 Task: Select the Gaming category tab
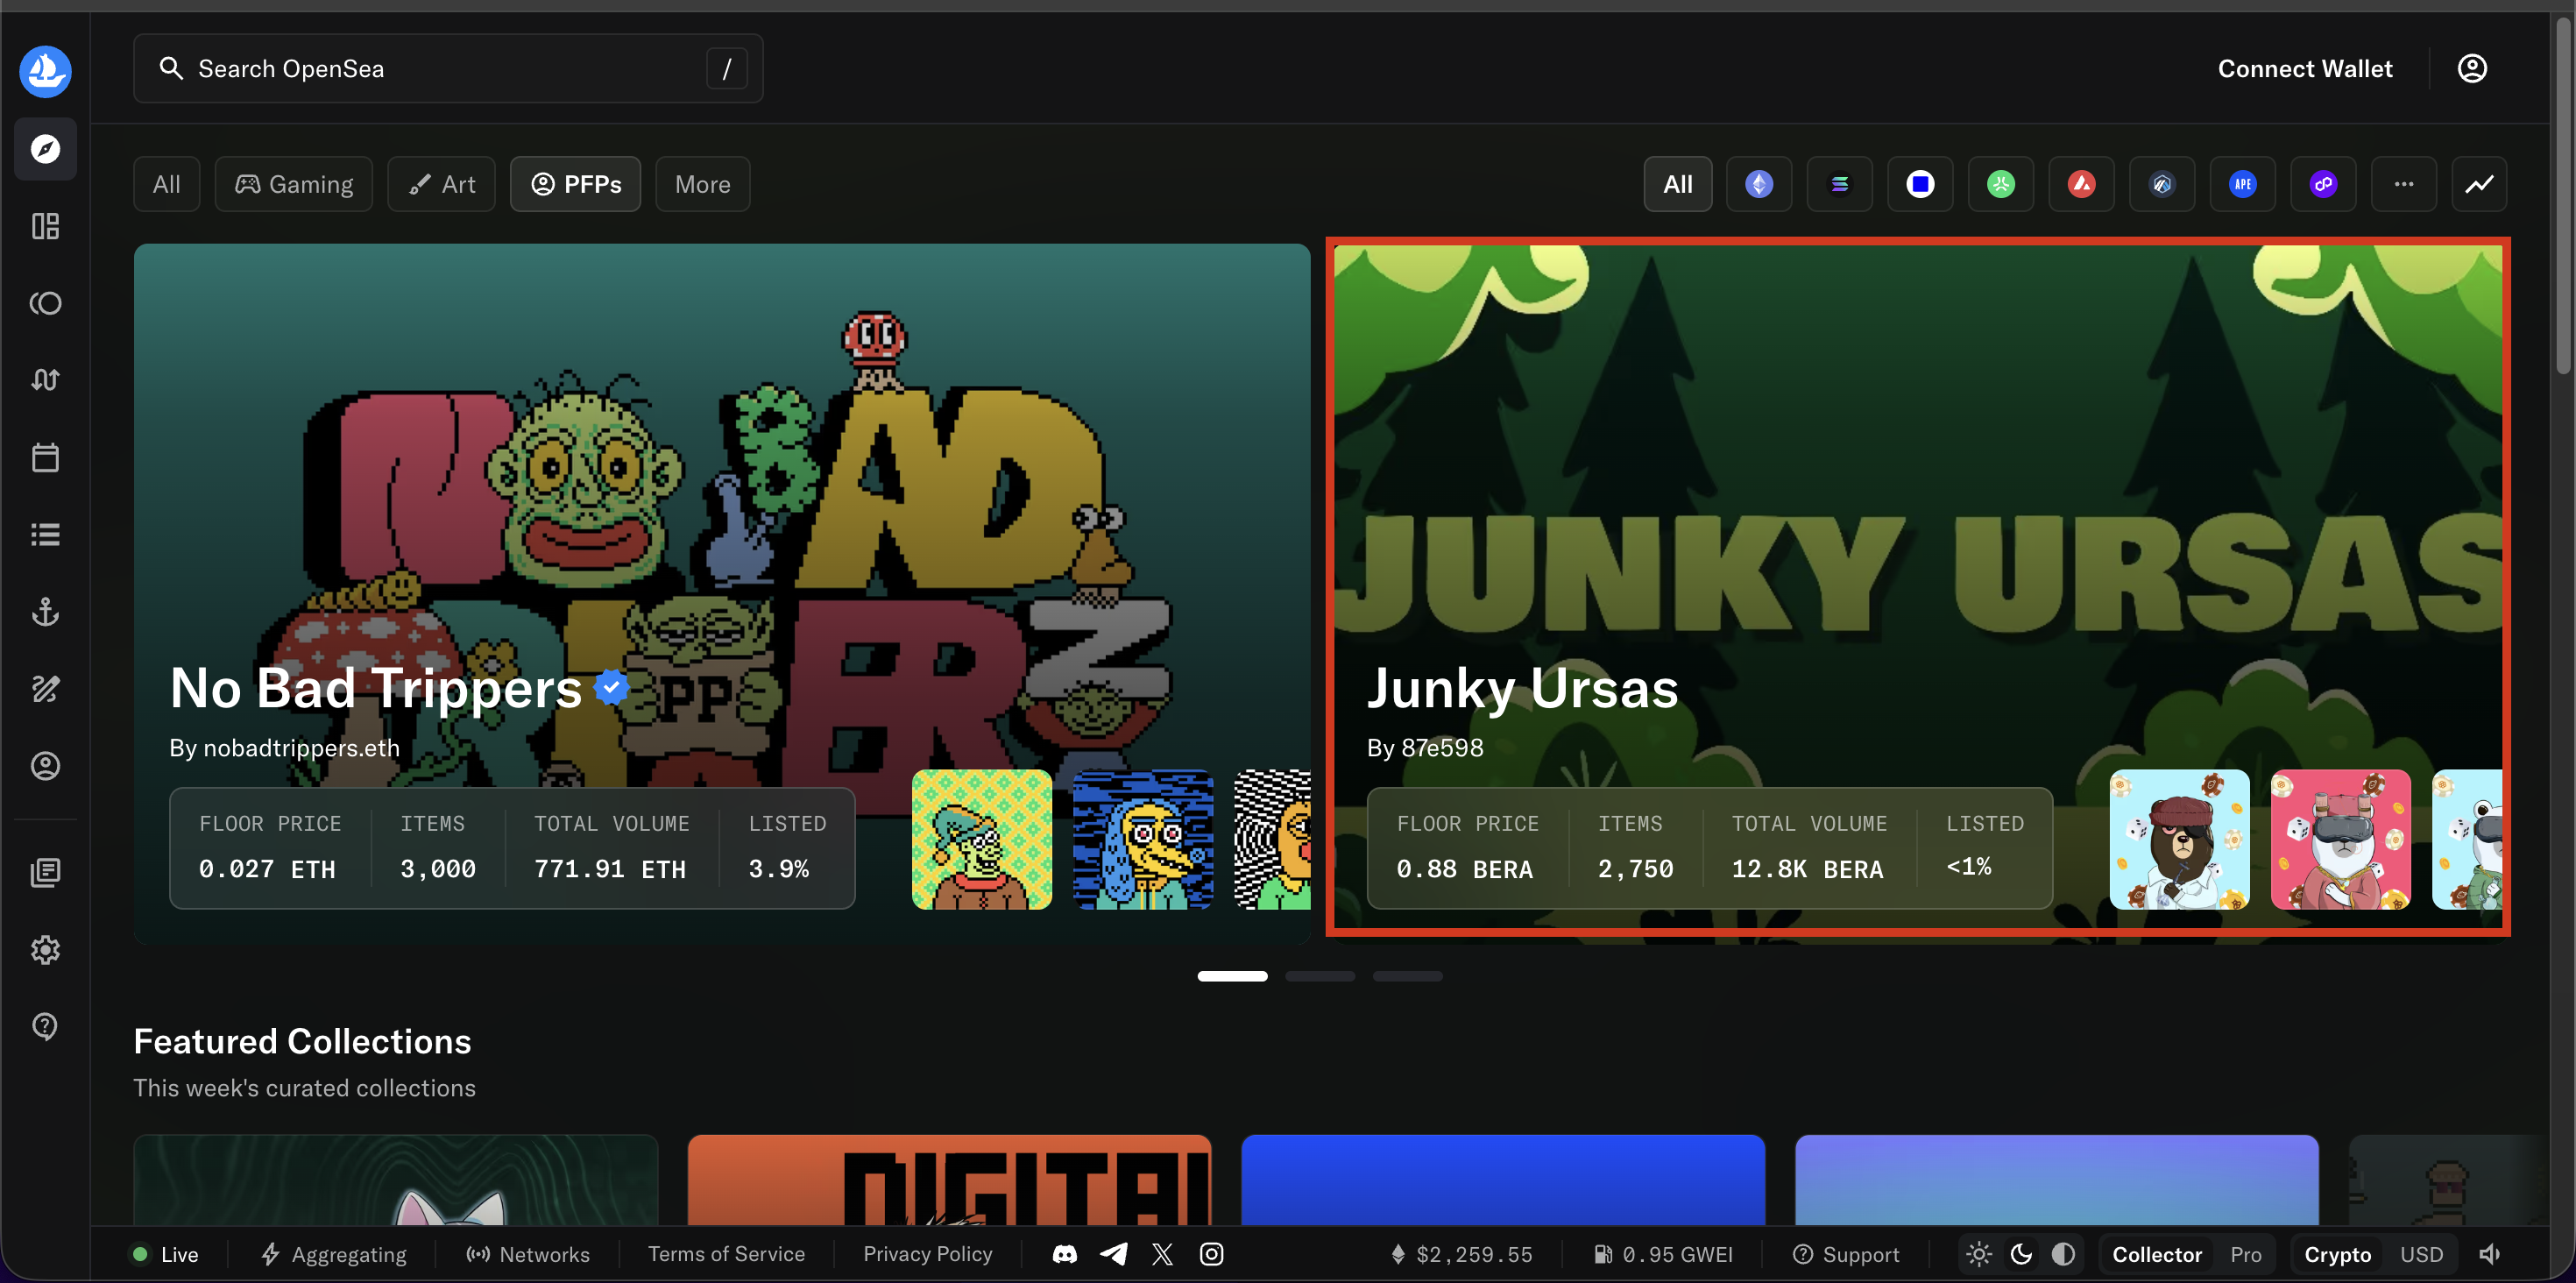click(x=294, y=184)
